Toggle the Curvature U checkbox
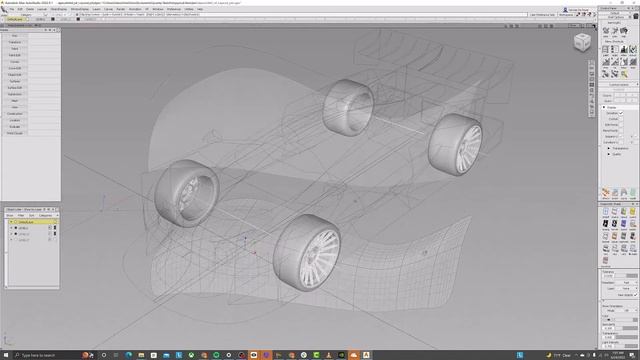640x360 pixels. coord(621,142)
